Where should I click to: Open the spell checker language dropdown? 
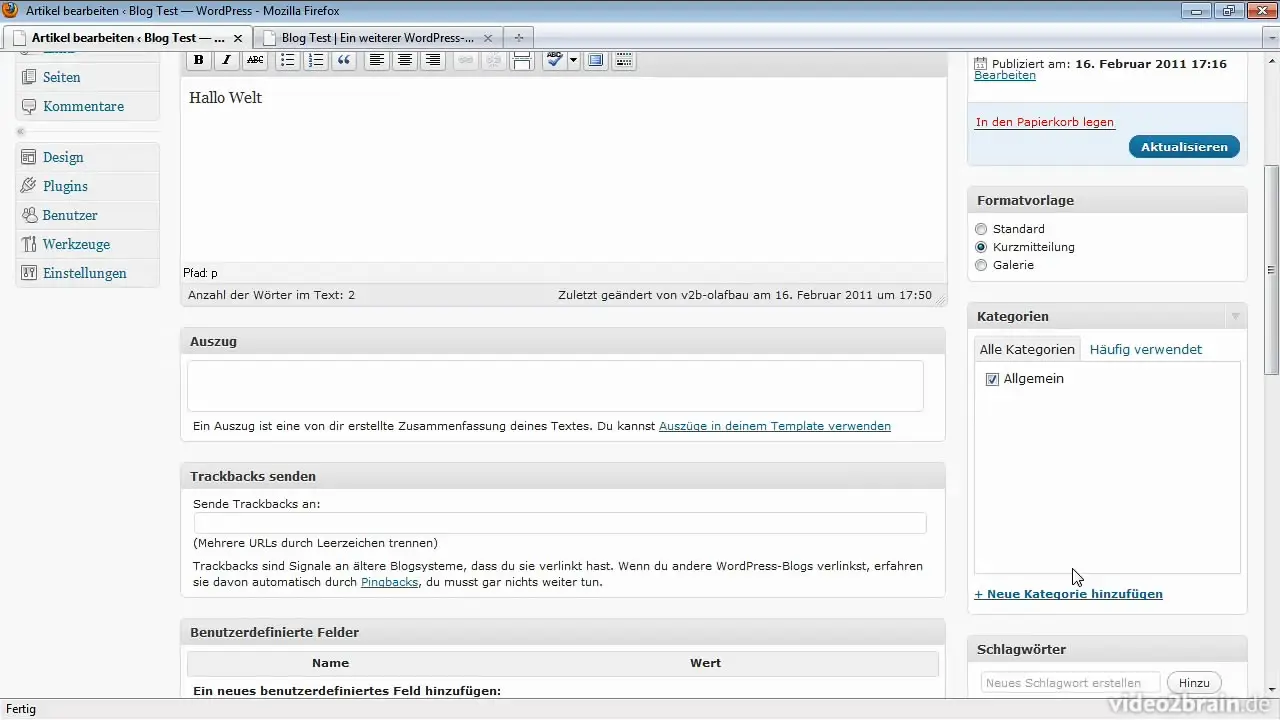point(574,60)
